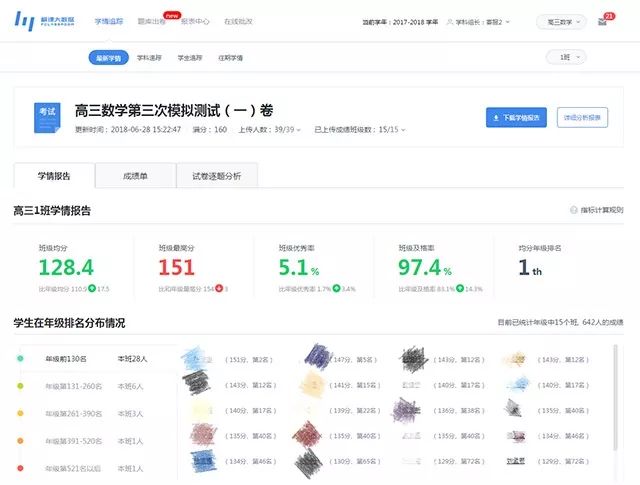Switch to the 学情报告 tab

[x=54, y=176]
